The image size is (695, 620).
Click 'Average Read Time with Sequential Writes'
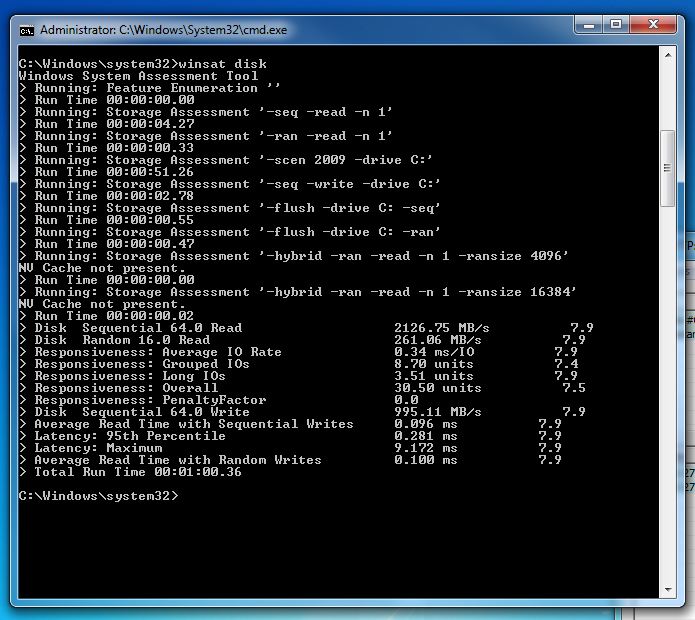coord(194,424)
